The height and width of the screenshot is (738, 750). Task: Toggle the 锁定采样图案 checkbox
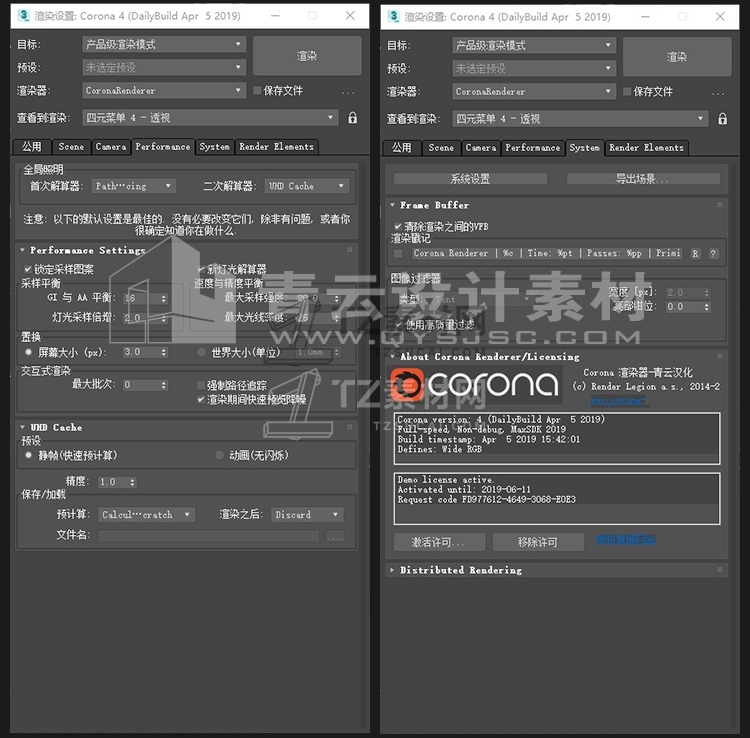[x=28, y=269]
